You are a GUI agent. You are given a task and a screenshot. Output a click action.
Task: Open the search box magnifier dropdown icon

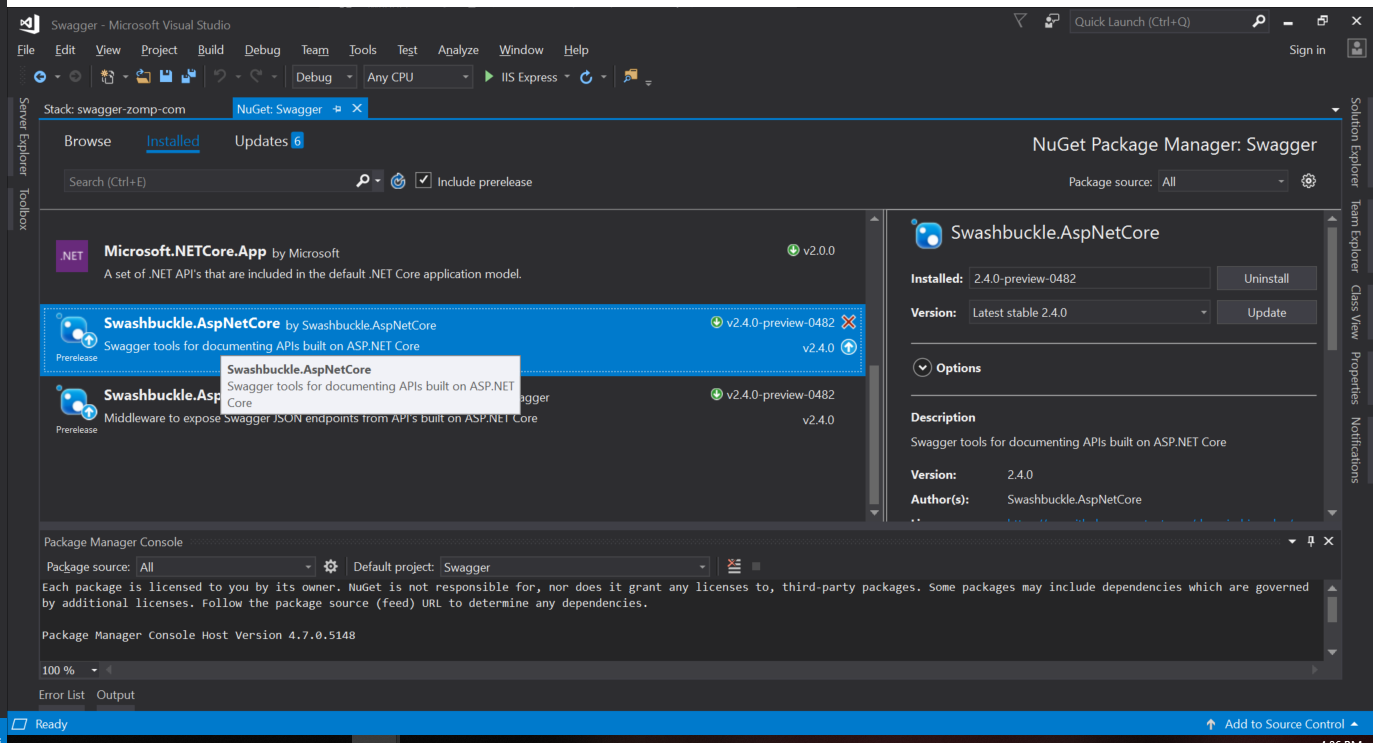[376, 181]
